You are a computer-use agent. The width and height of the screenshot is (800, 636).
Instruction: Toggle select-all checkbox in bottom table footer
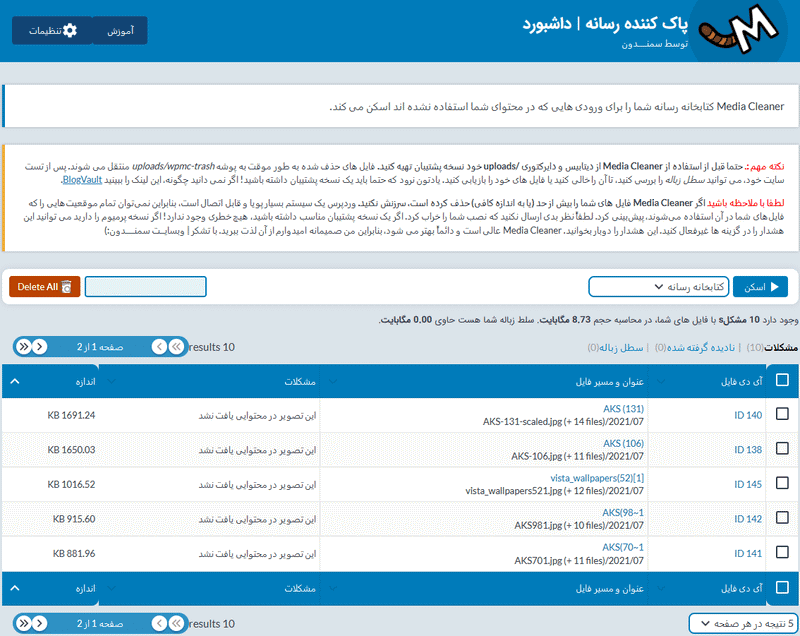pos(782,587)
